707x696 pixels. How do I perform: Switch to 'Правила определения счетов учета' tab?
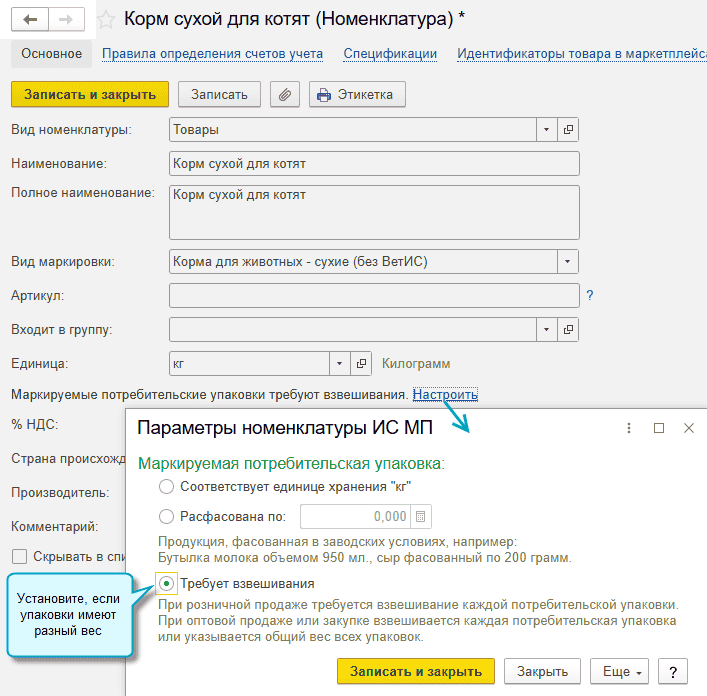point(212,54)
